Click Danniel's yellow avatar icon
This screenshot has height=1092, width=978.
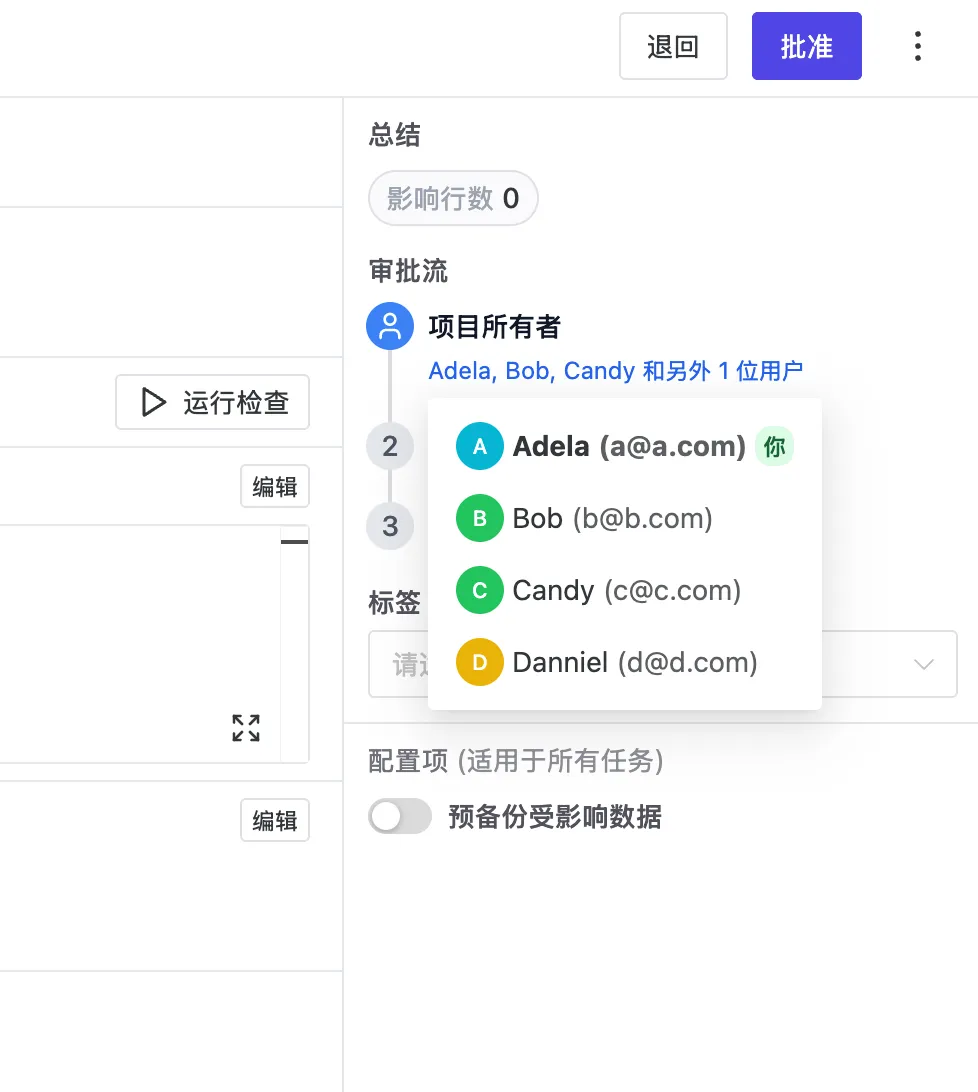coord(479,662)
